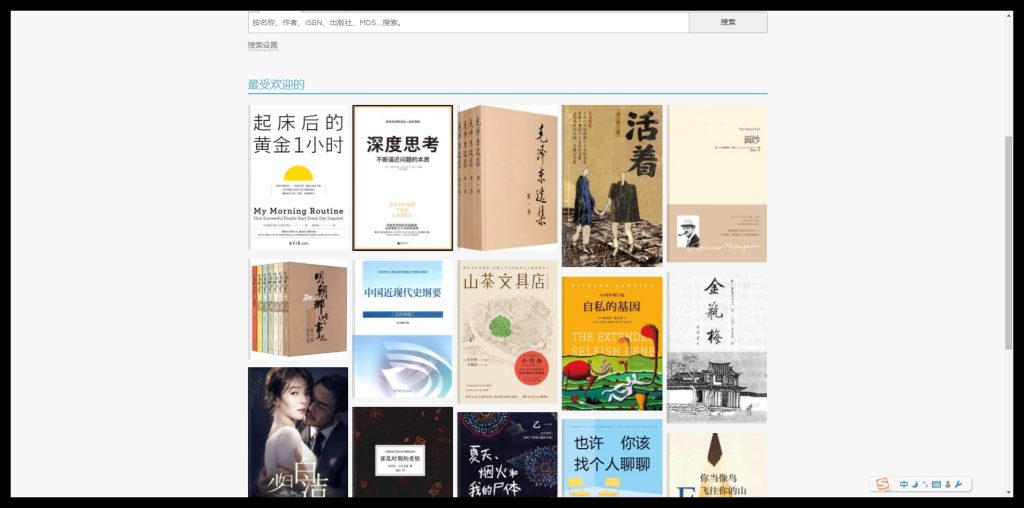The height and width of the screenshot is (508, 1024).
Task: Open the 搜索设置 search settings link
Action: pyautogui.click(x=263, y=45)
